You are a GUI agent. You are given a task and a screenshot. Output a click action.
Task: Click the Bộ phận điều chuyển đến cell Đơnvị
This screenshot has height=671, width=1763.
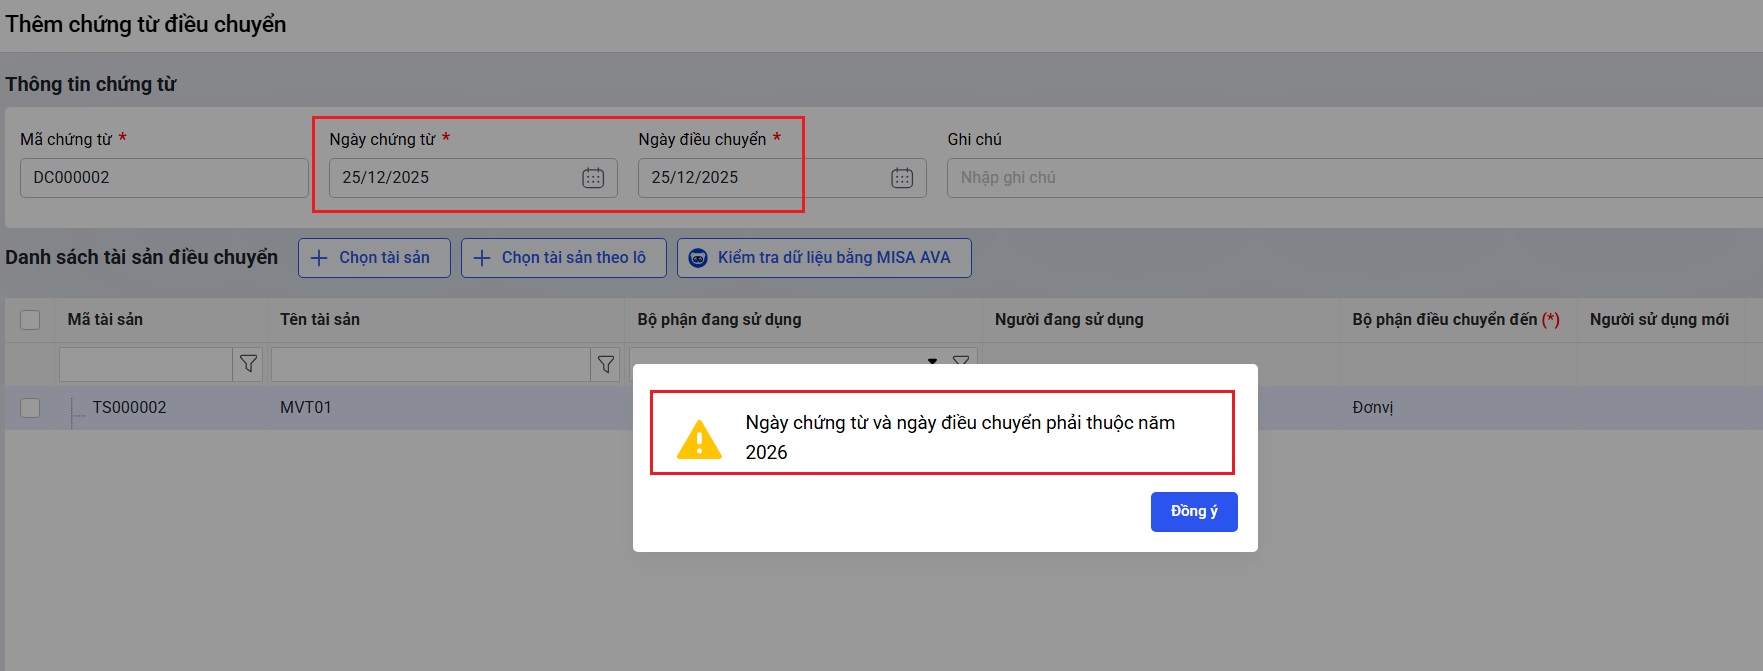pyautogui.click(x=1372, y=408)
